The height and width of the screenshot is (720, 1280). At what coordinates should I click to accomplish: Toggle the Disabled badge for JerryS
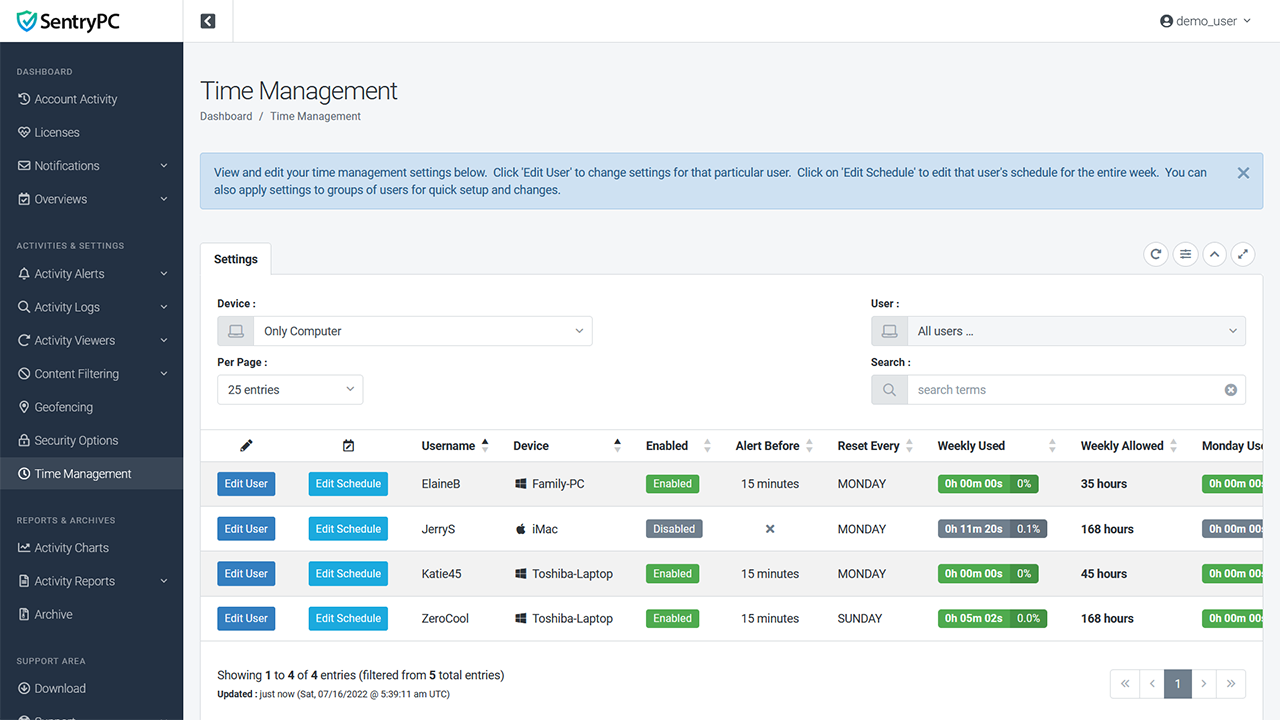[x=674, y=529]
